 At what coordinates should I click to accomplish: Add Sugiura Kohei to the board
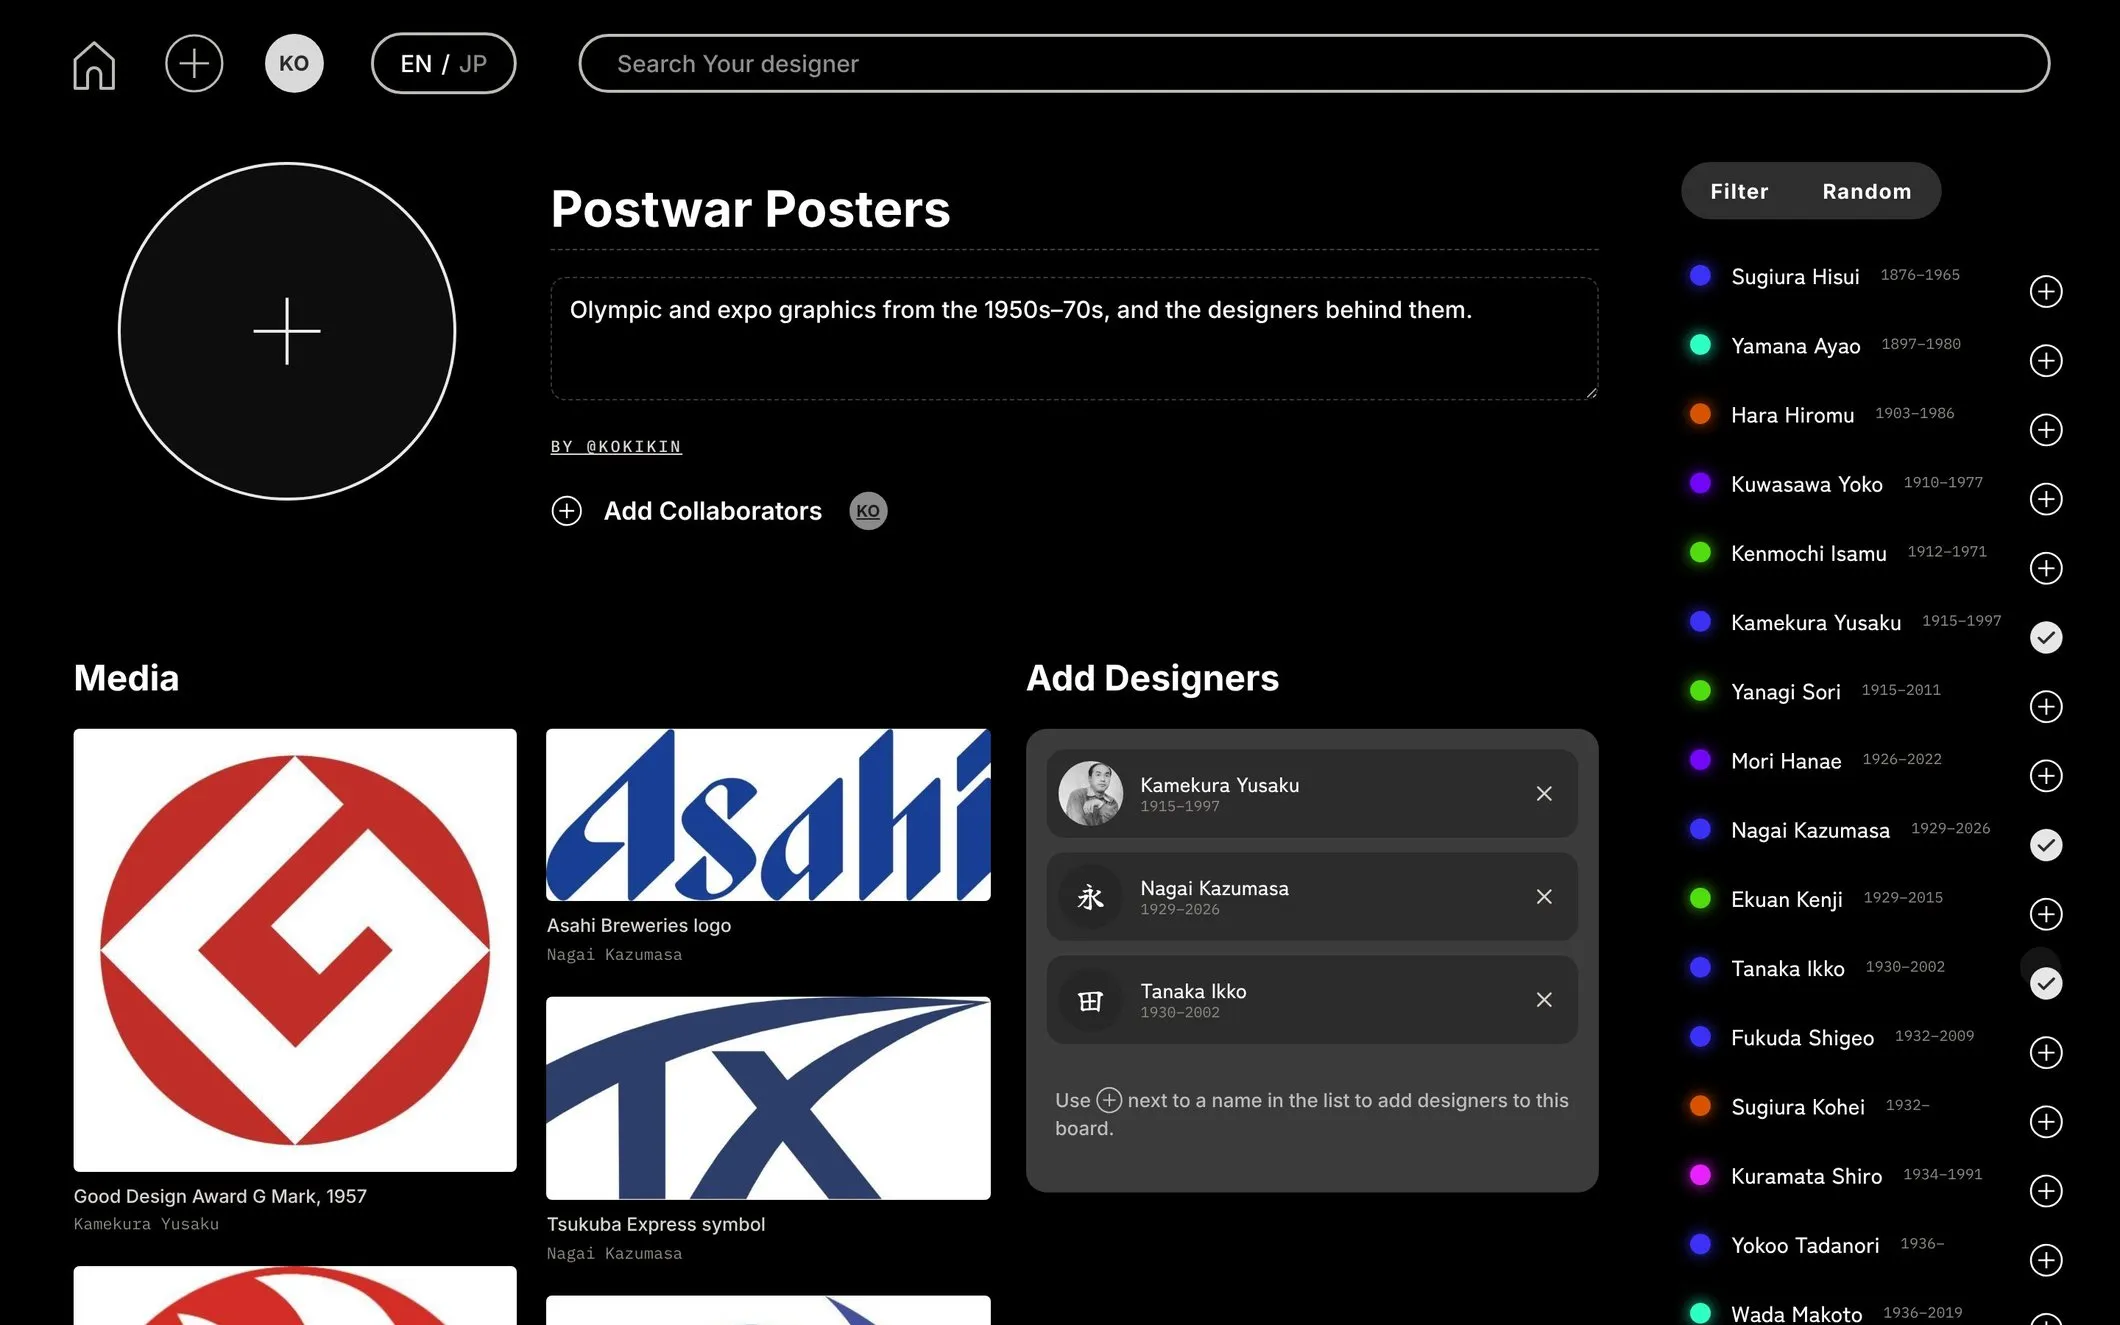(x=2046, y=1122)
